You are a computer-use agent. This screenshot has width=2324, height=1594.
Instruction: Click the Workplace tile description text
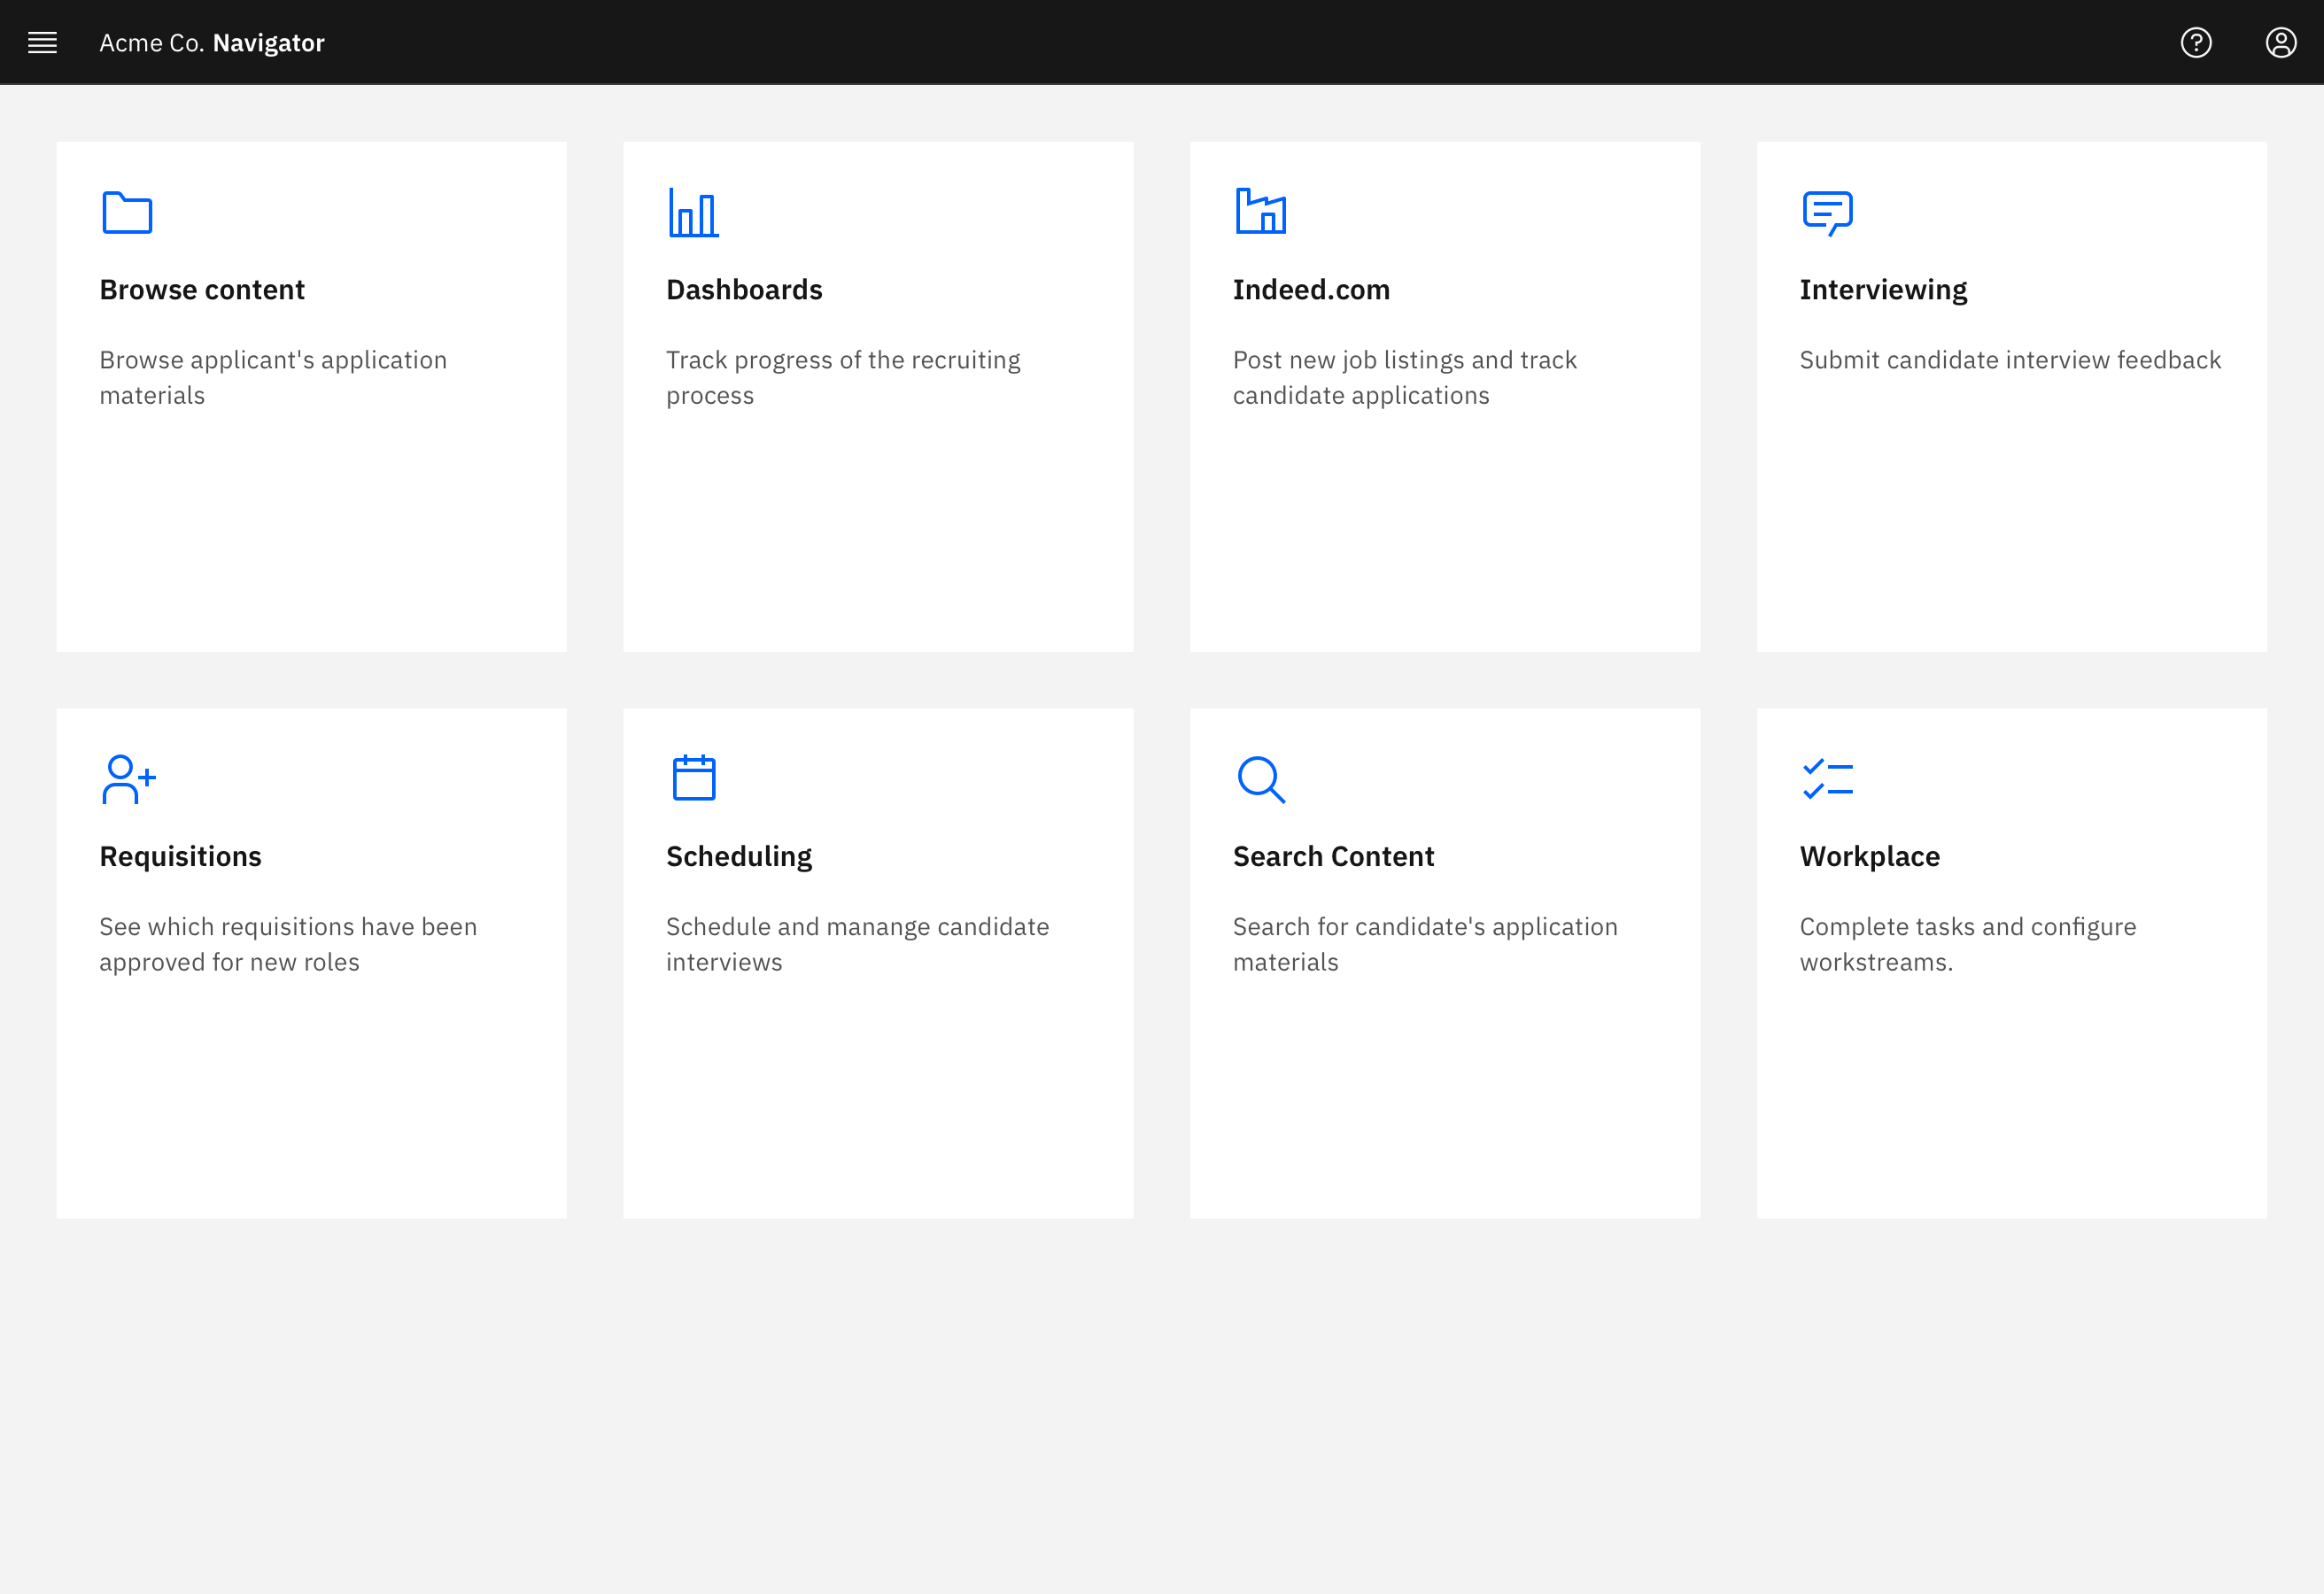(1967, 944)
